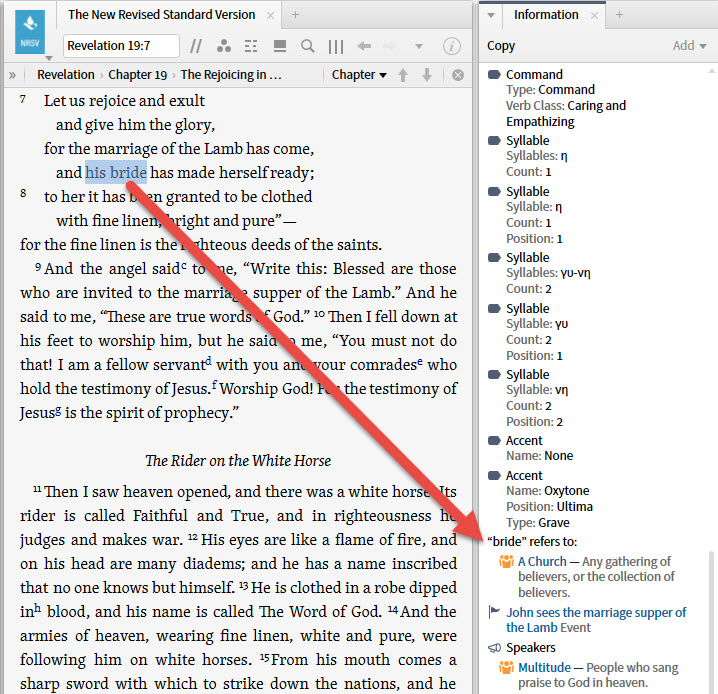The height and width of the screenshot is (694, 718).
Task: Click the "bride" refers to: heading
Action: pyautogui.click(x=532, y=542)
